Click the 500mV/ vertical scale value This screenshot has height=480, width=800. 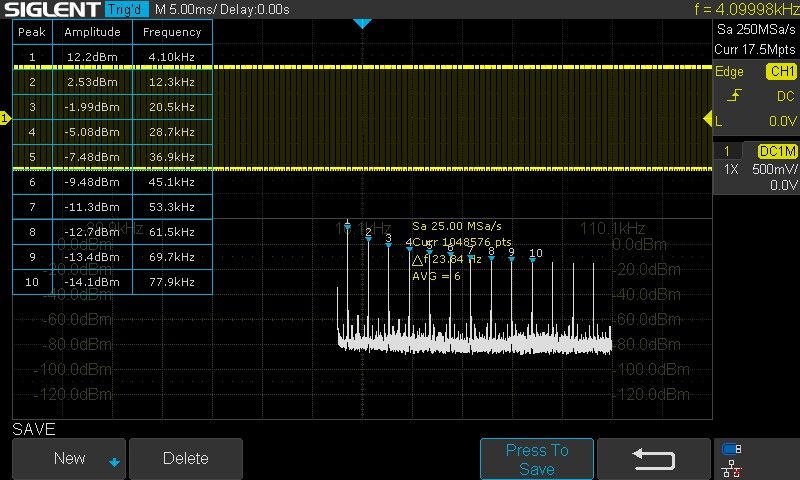click(x=774, y=169)
